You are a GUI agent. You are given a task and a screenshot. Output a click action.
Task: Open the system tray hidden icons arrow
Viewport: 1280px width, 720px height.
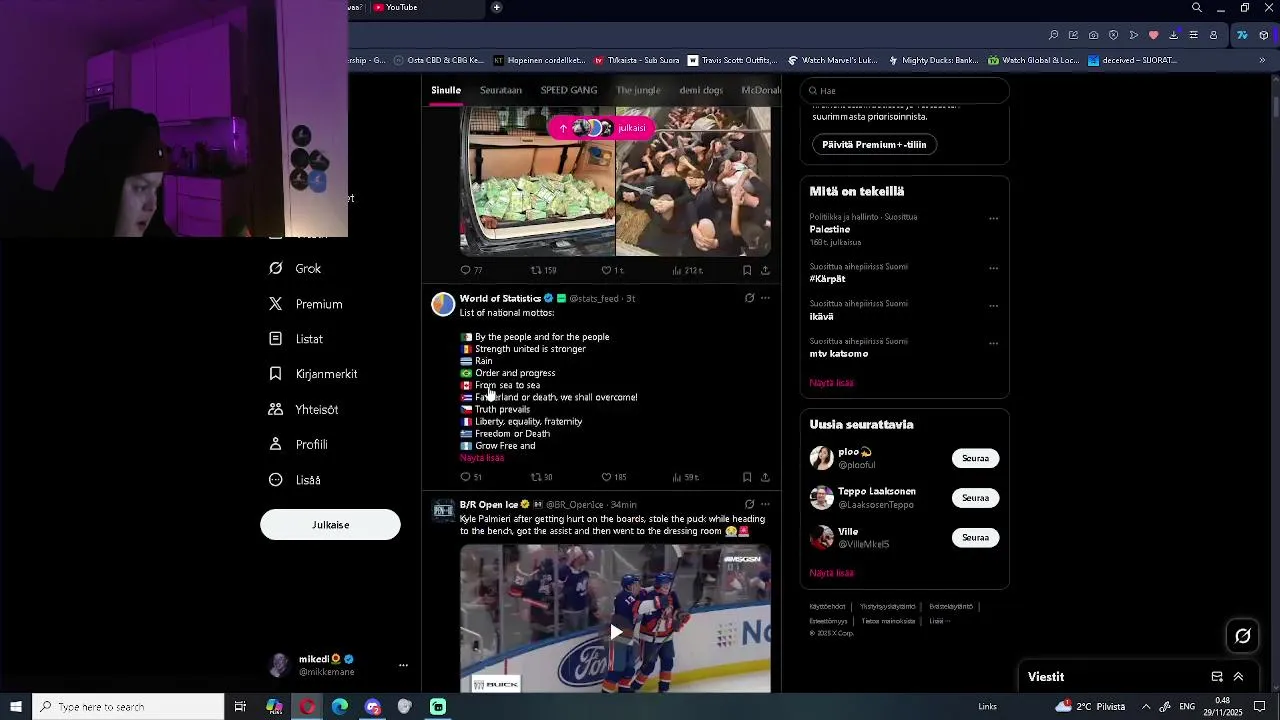pyautogui.click(x=1146, y=707)
